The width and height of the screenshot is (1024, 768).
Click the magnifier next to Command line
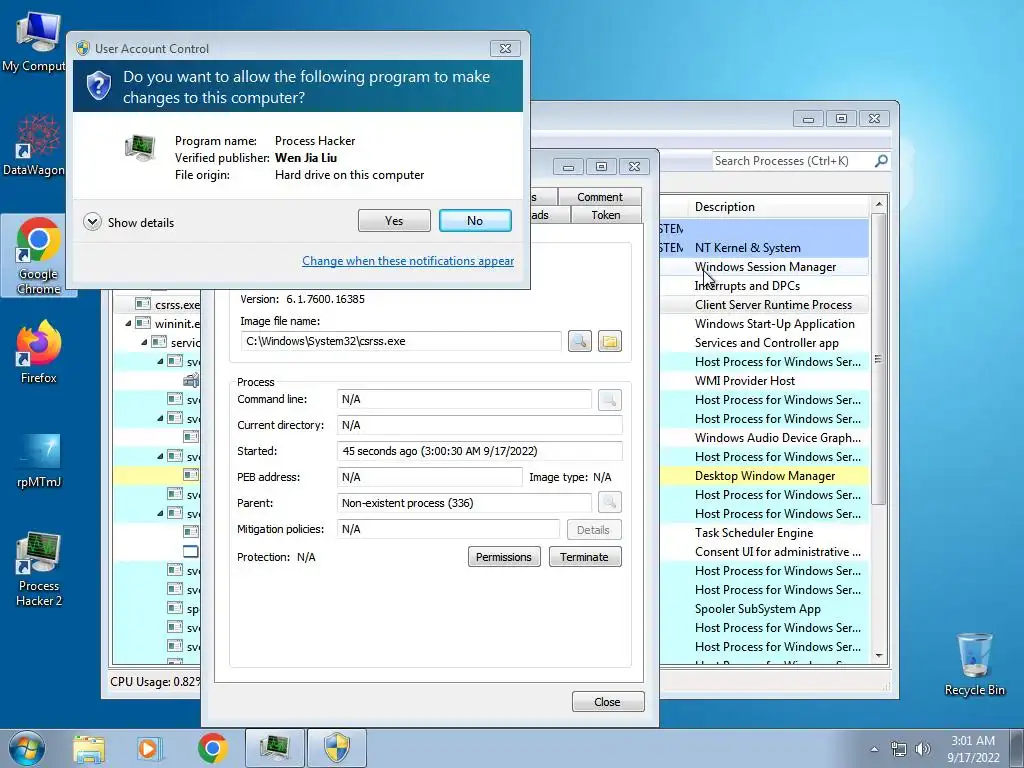[609, 399]
